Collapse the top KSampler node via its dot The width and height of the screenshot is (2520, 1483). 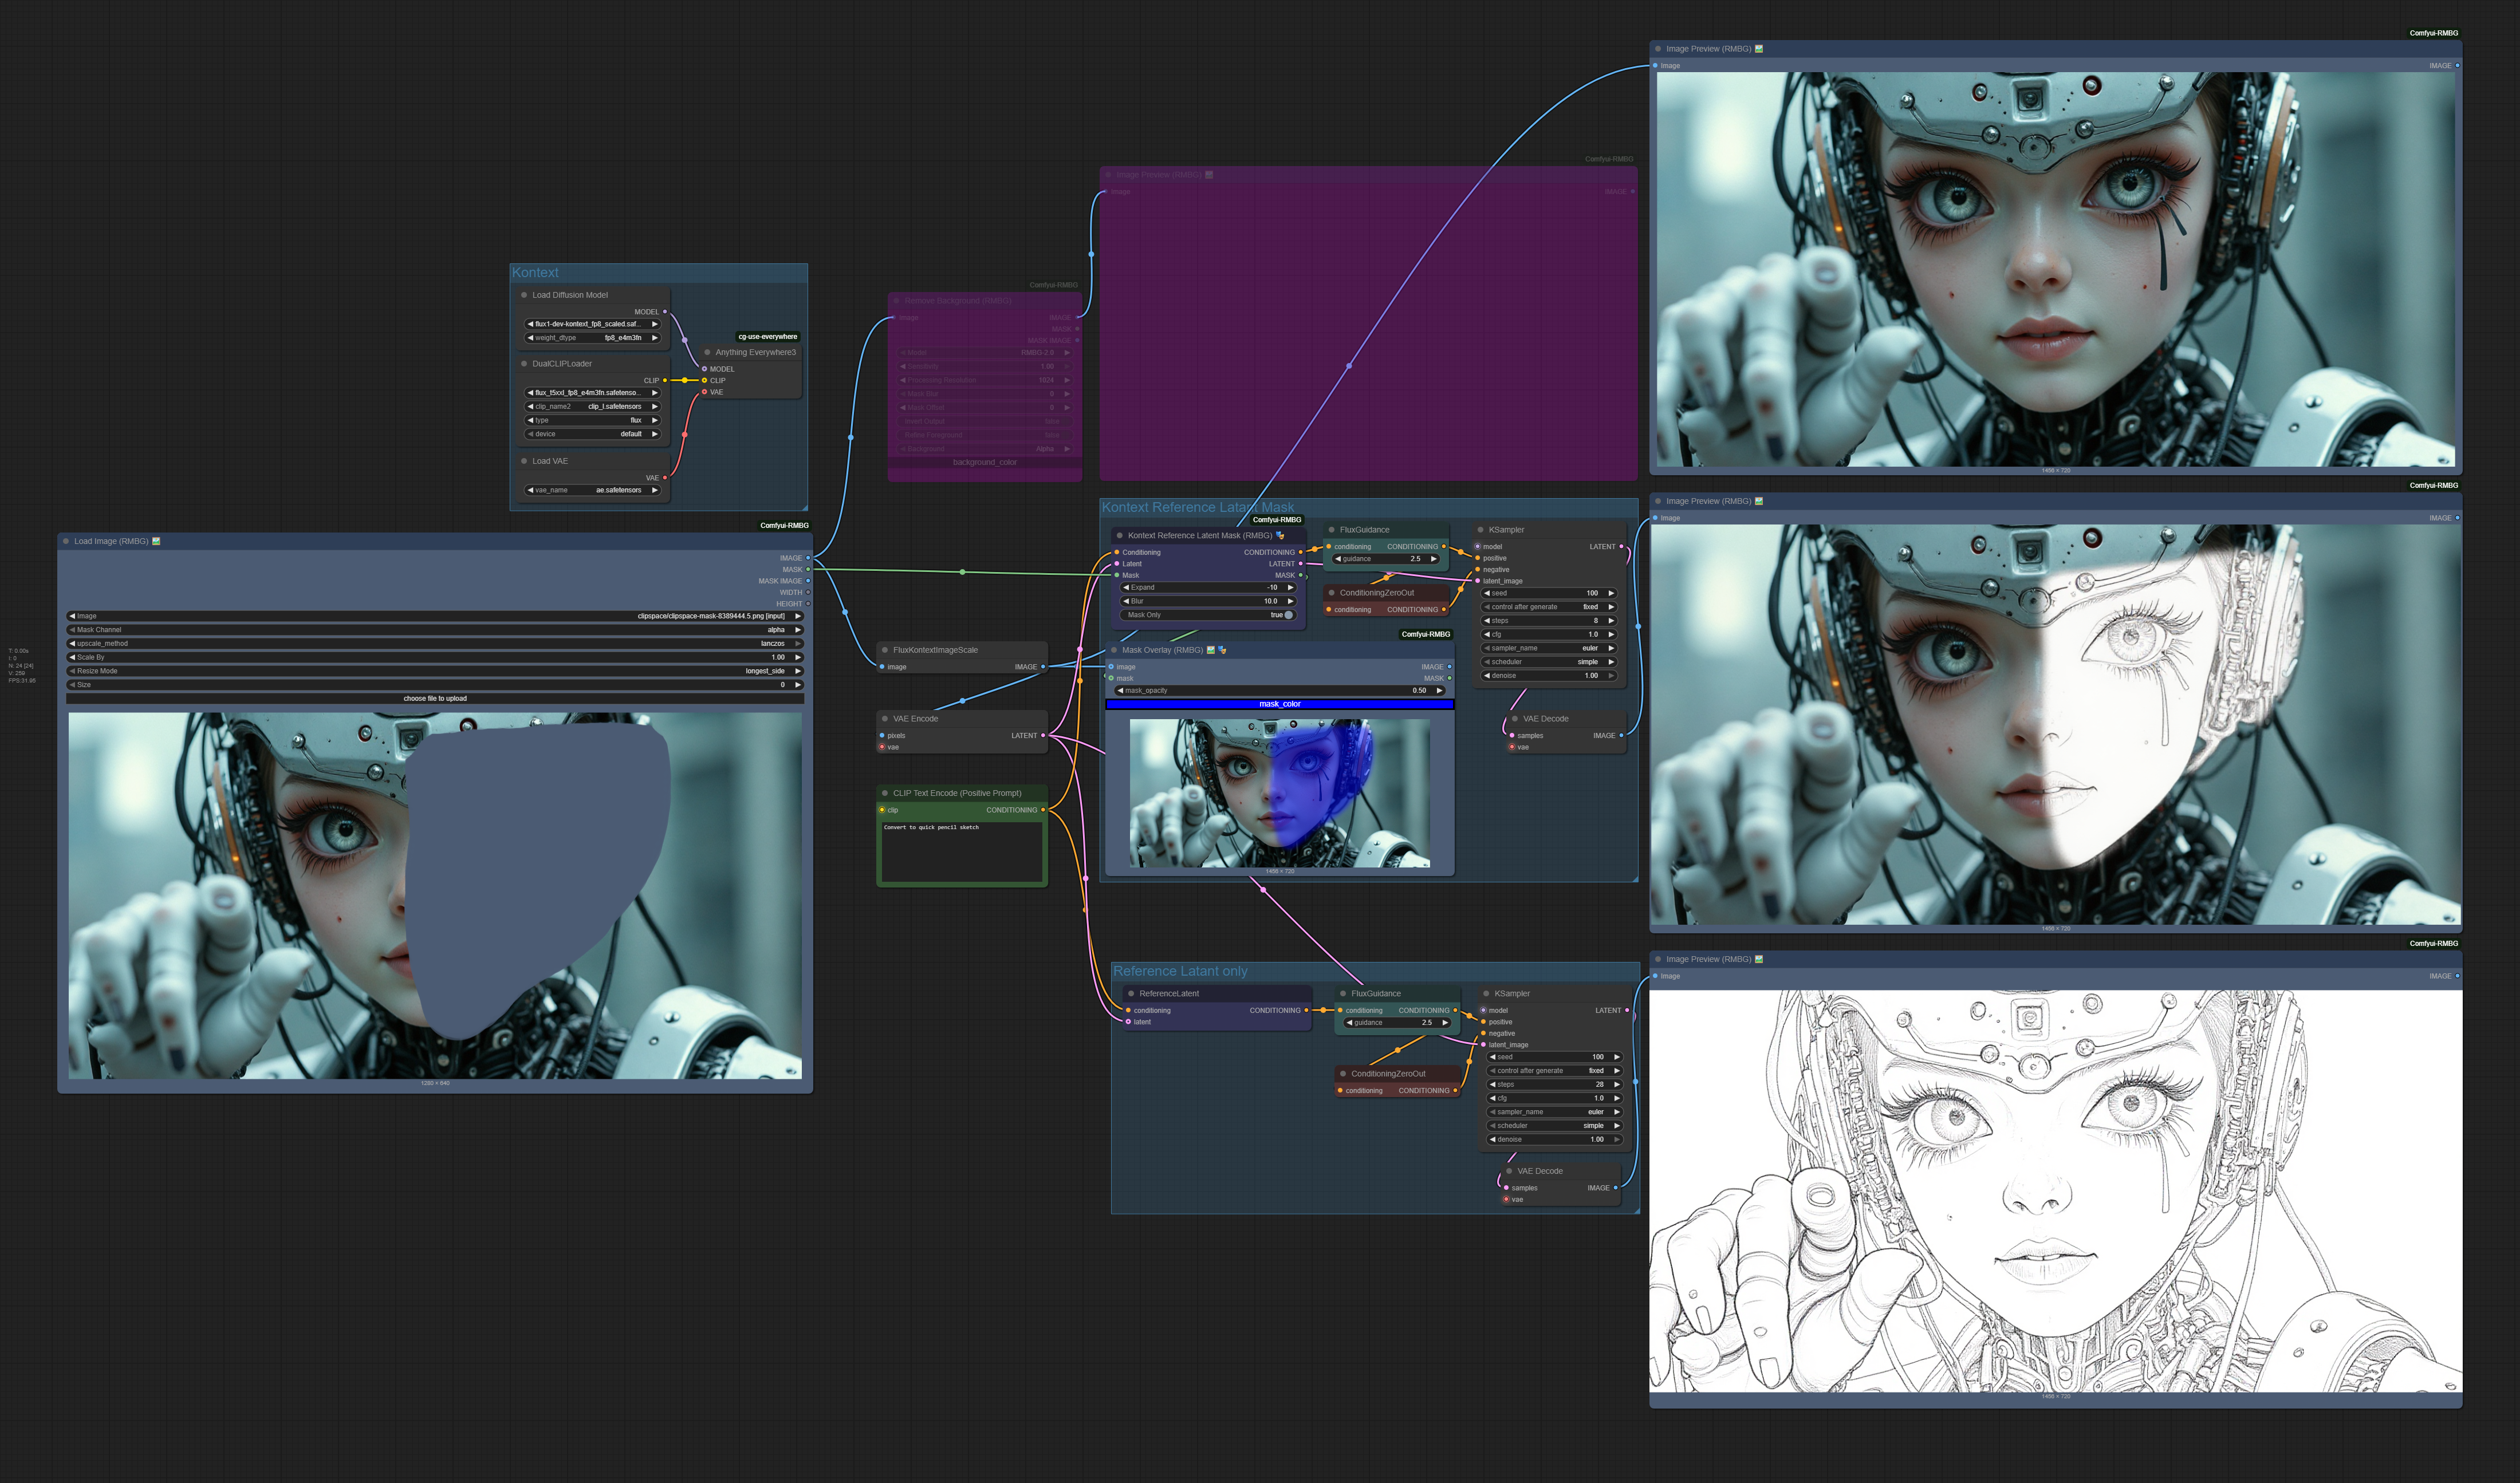[x=1480, y=530]
